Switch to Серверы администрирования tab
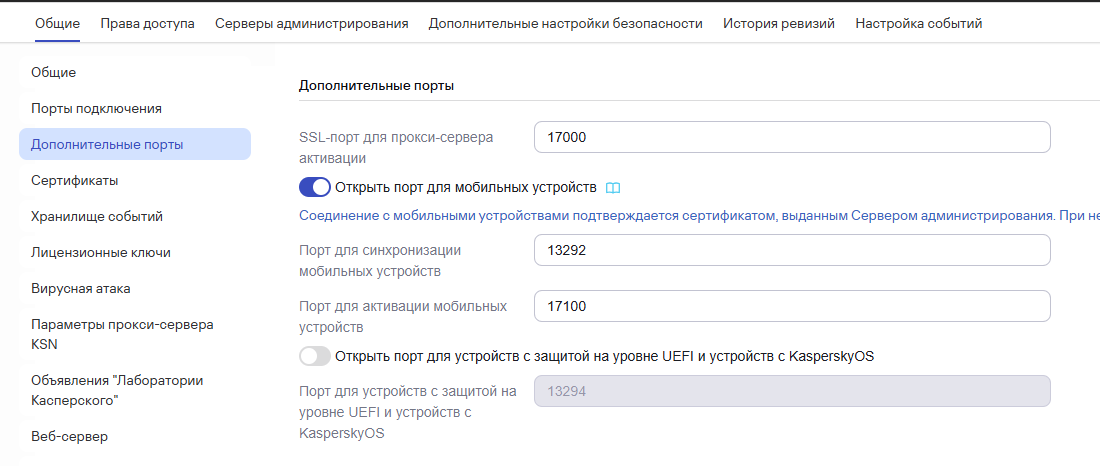This screenshot has height=466, width=1100. point(311,23)
